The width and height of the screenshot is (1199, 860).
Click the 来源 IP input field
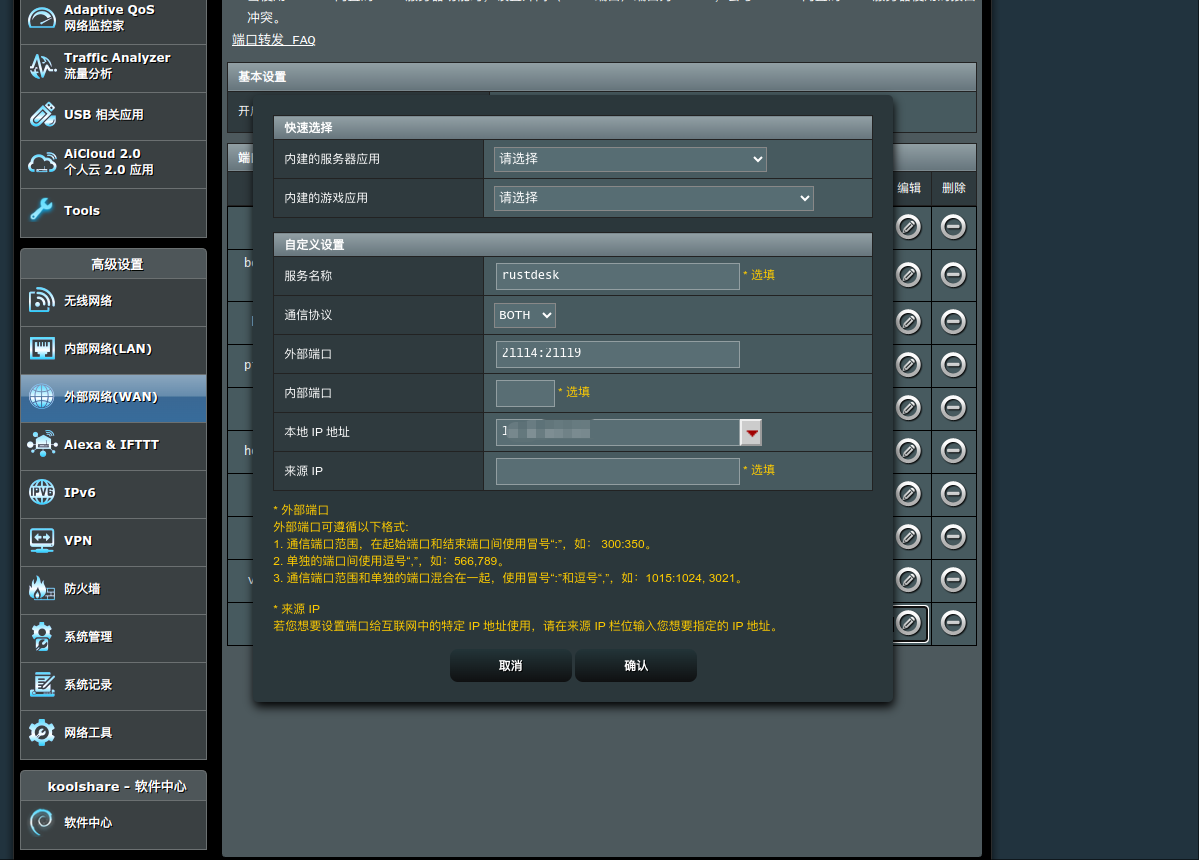pyautogui.click(x=618, y=472)
